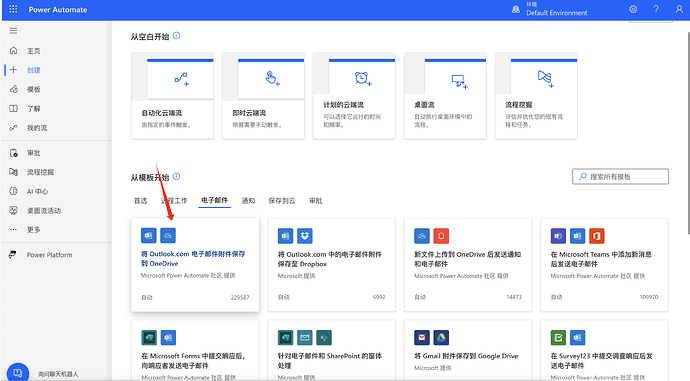
Task: Open SharePoint 窗体处理 email template
Action: 331,351
